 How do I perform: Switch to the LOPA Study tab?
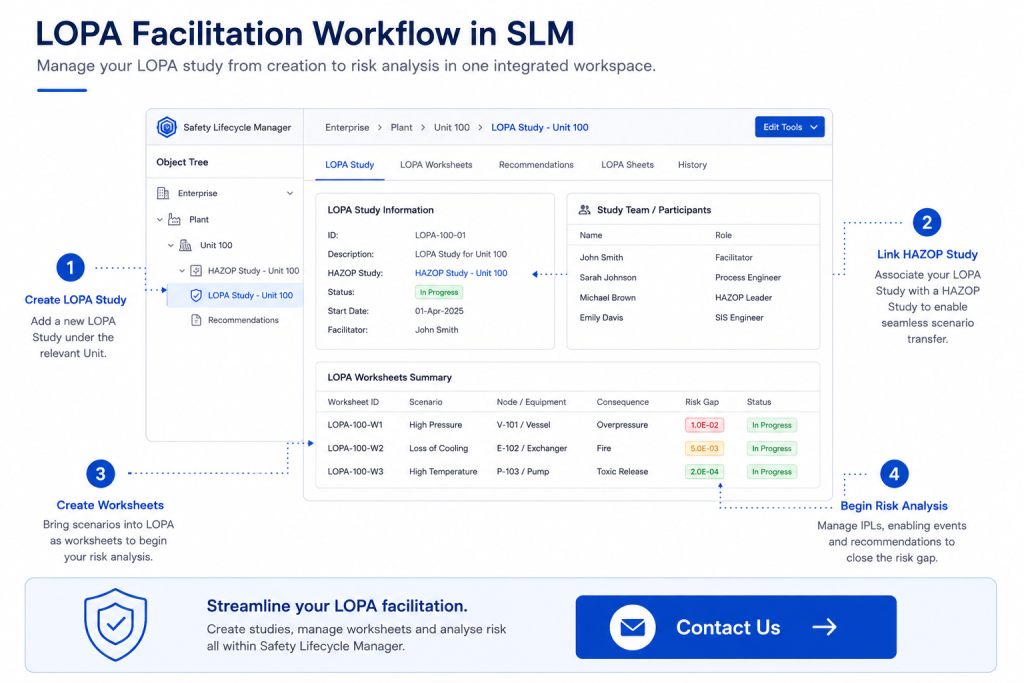point(349,165)
